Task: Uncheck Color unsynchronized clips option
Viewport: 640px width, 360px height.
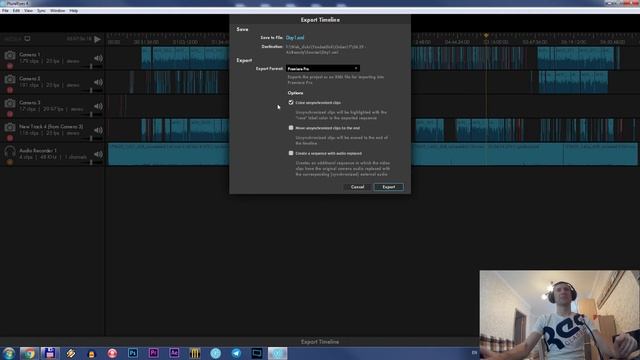Action: pos(291,102)
